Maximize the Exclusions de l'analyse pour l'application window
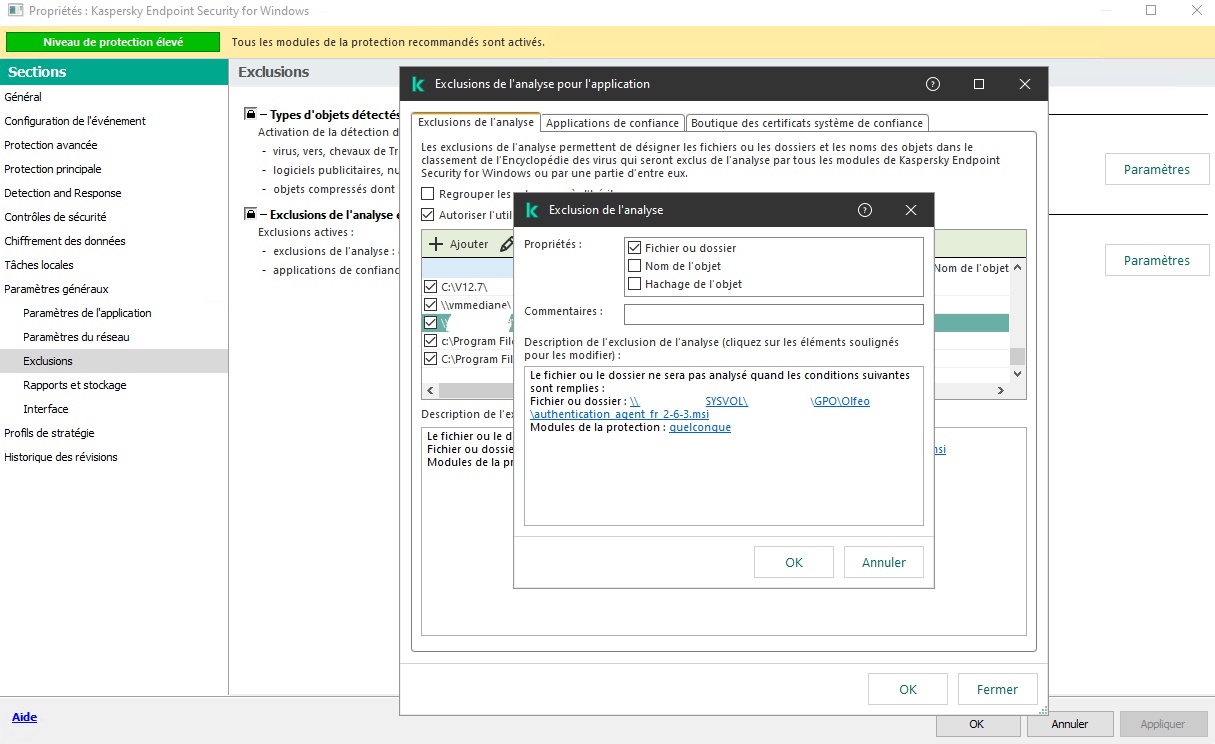1215x744 pixels. 979,84
